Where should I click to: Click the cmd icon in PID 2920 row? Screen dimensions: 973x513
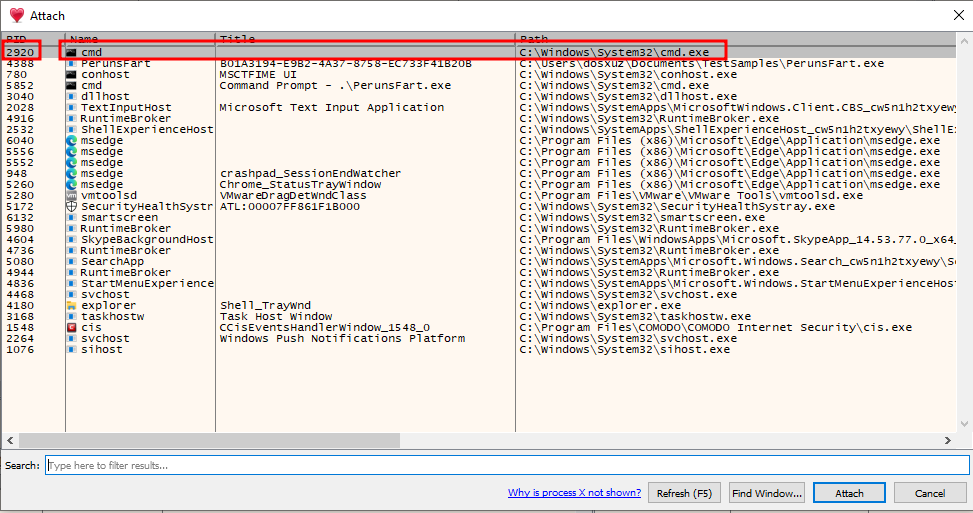point(71,52)
